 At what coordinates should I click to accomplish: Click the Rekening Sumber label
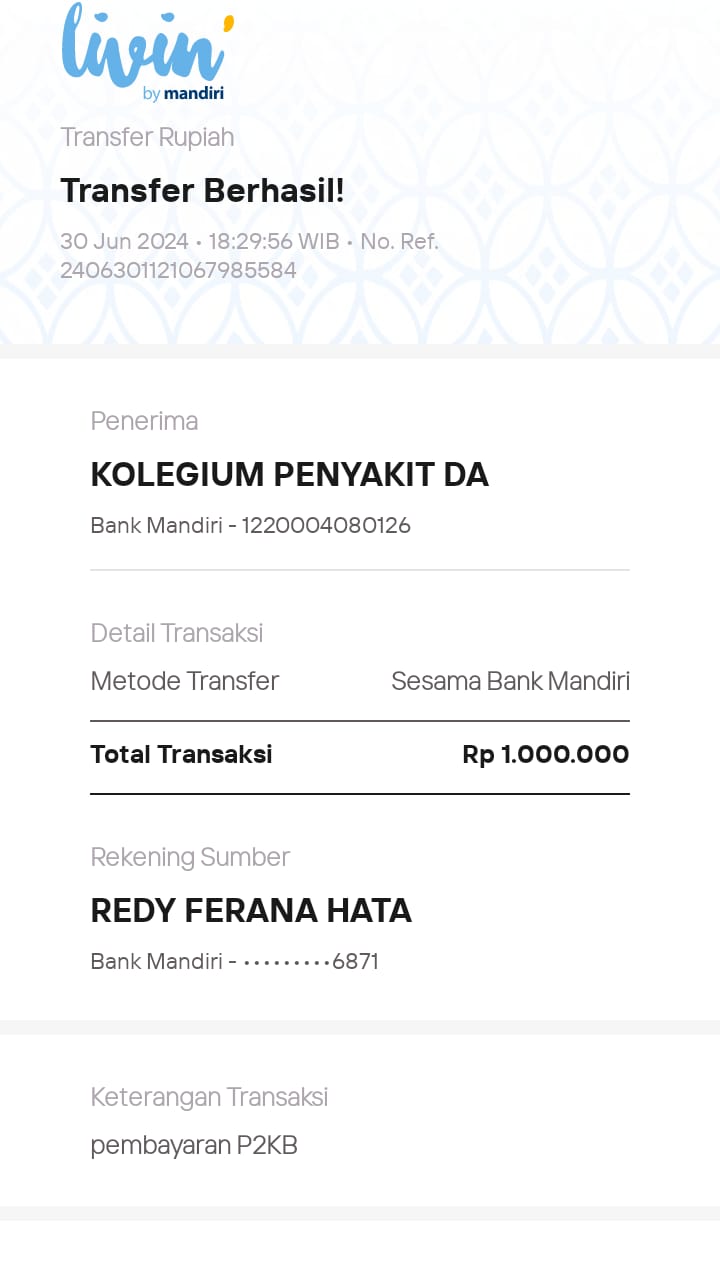(x=190, y=857)
